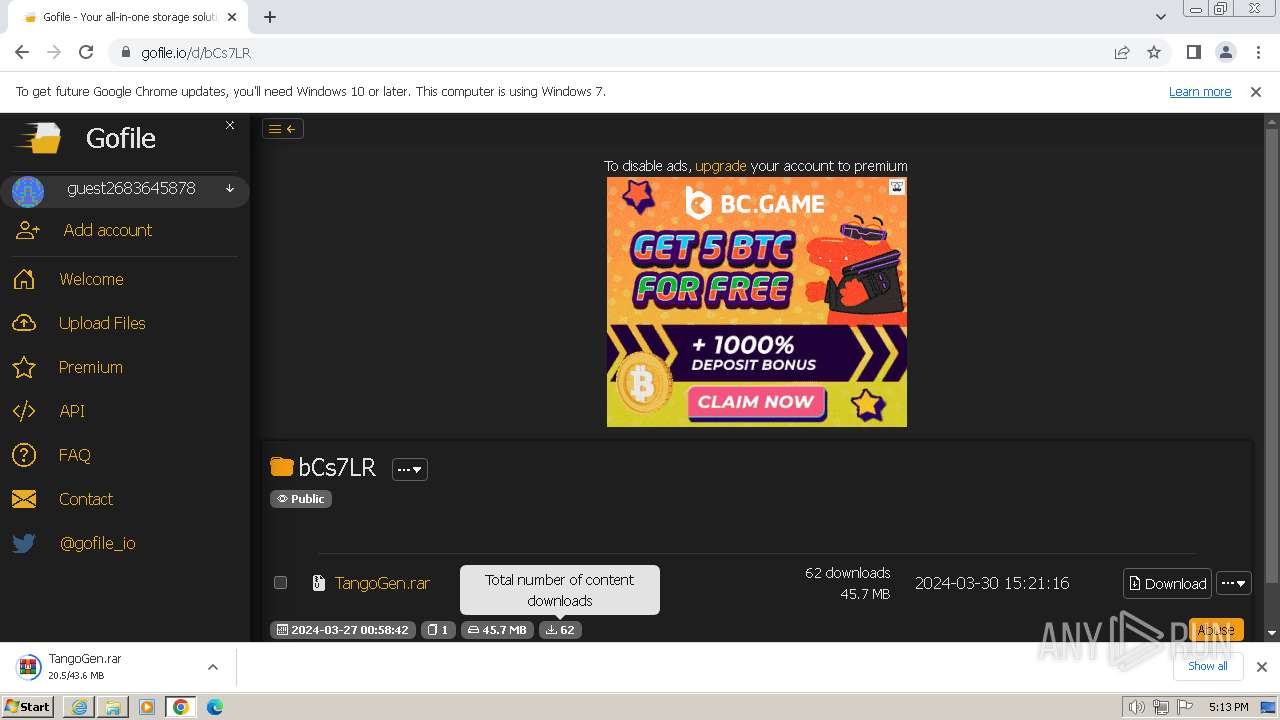1280x720 pixels.
Task: Click the page vertical scrollbar
Action: (x=1272, y=356)
